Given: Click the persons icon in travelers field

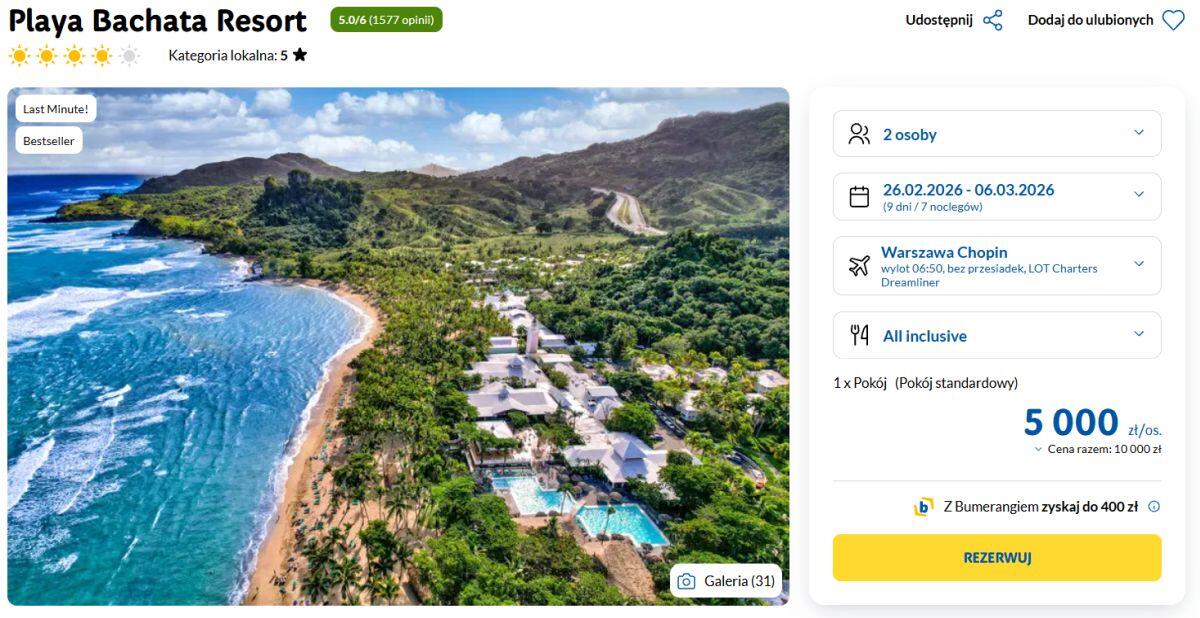Looking at the screenshot, I should pos(859,134).
